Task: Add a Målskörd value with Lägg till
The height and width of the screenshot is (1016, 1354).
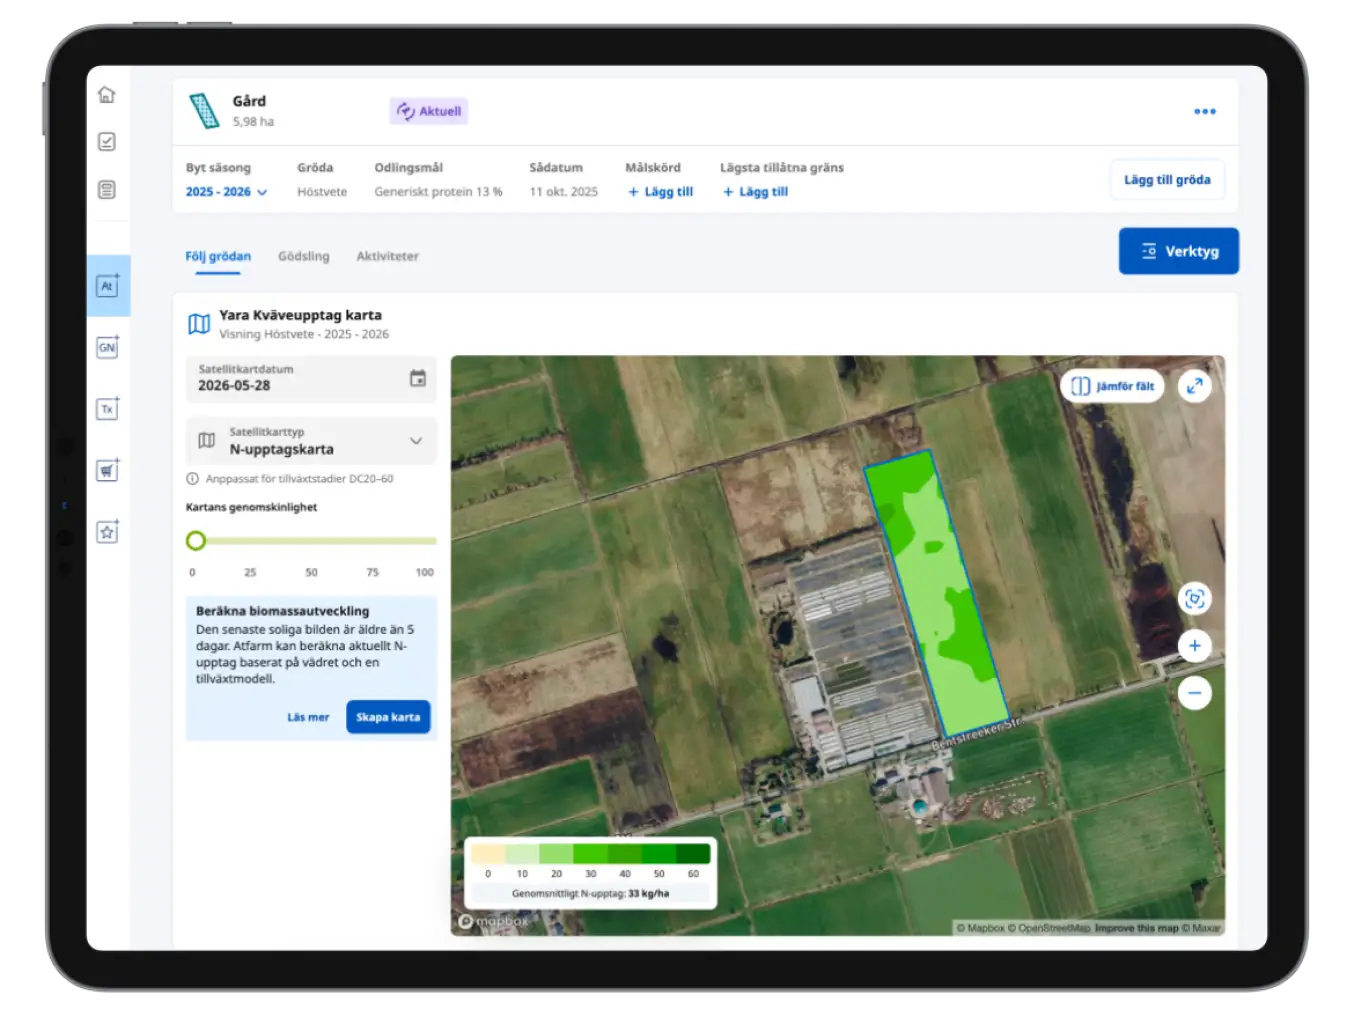Action: pos(660,192)
